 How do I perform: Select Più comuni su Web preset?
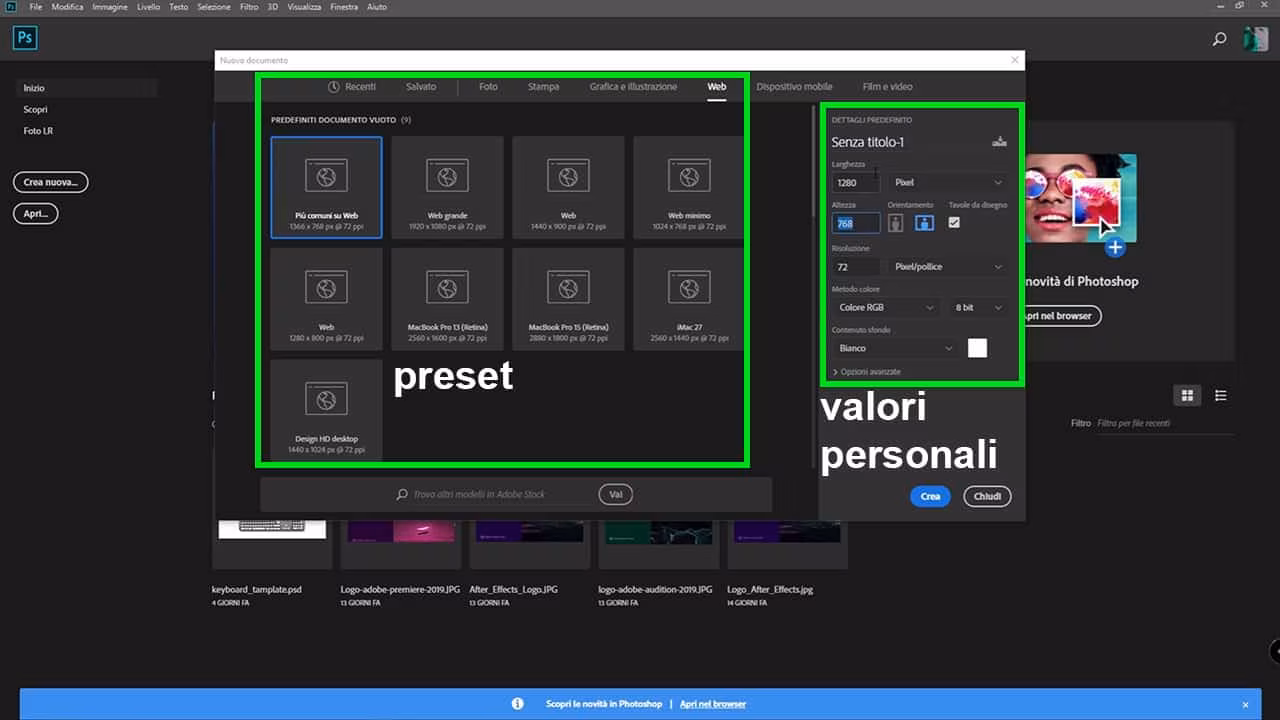pos(326,187)
